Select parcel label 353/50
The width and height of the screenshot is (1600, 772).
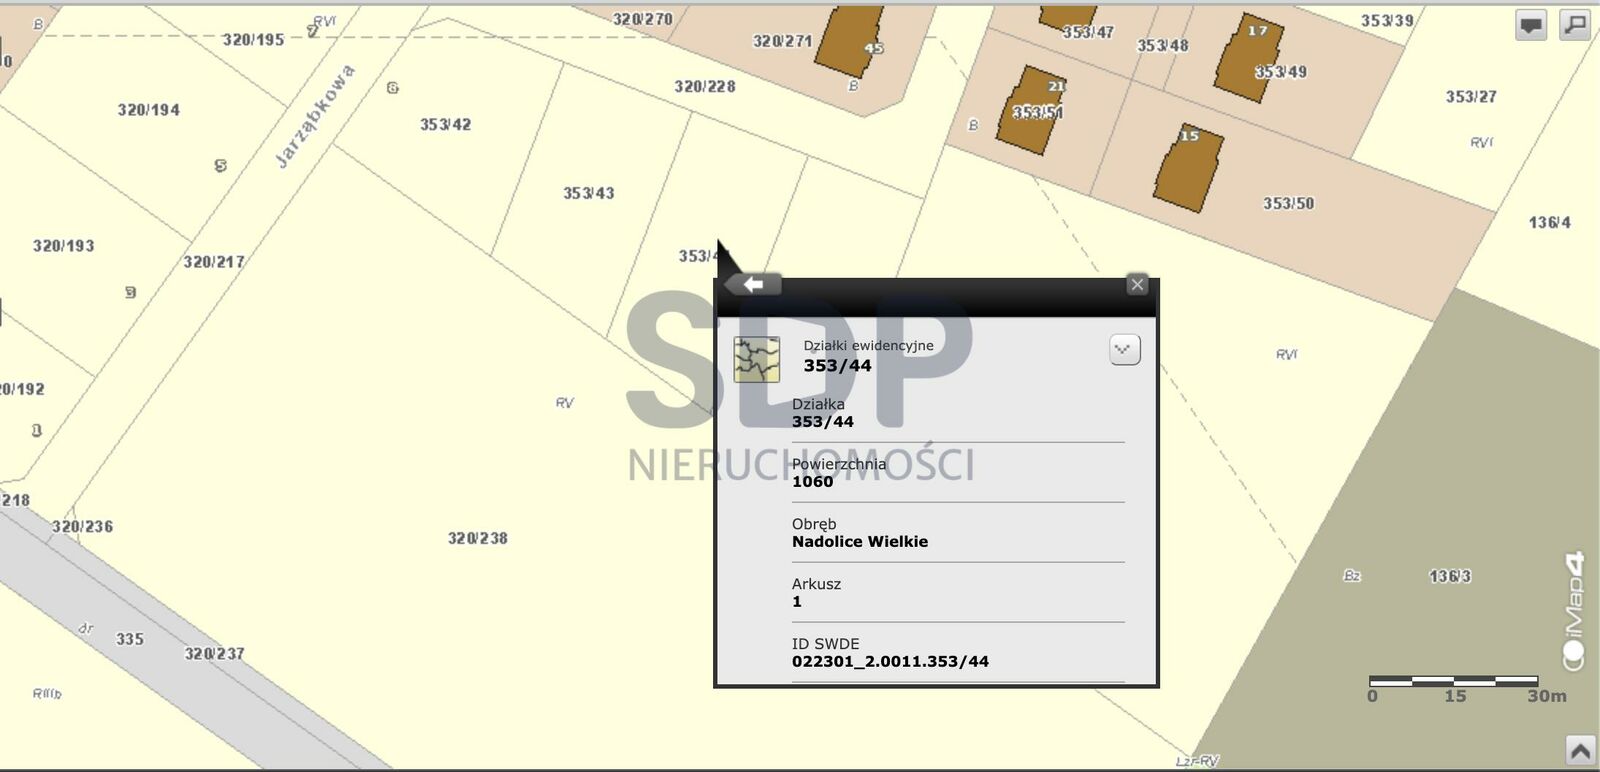(1288, 204)
